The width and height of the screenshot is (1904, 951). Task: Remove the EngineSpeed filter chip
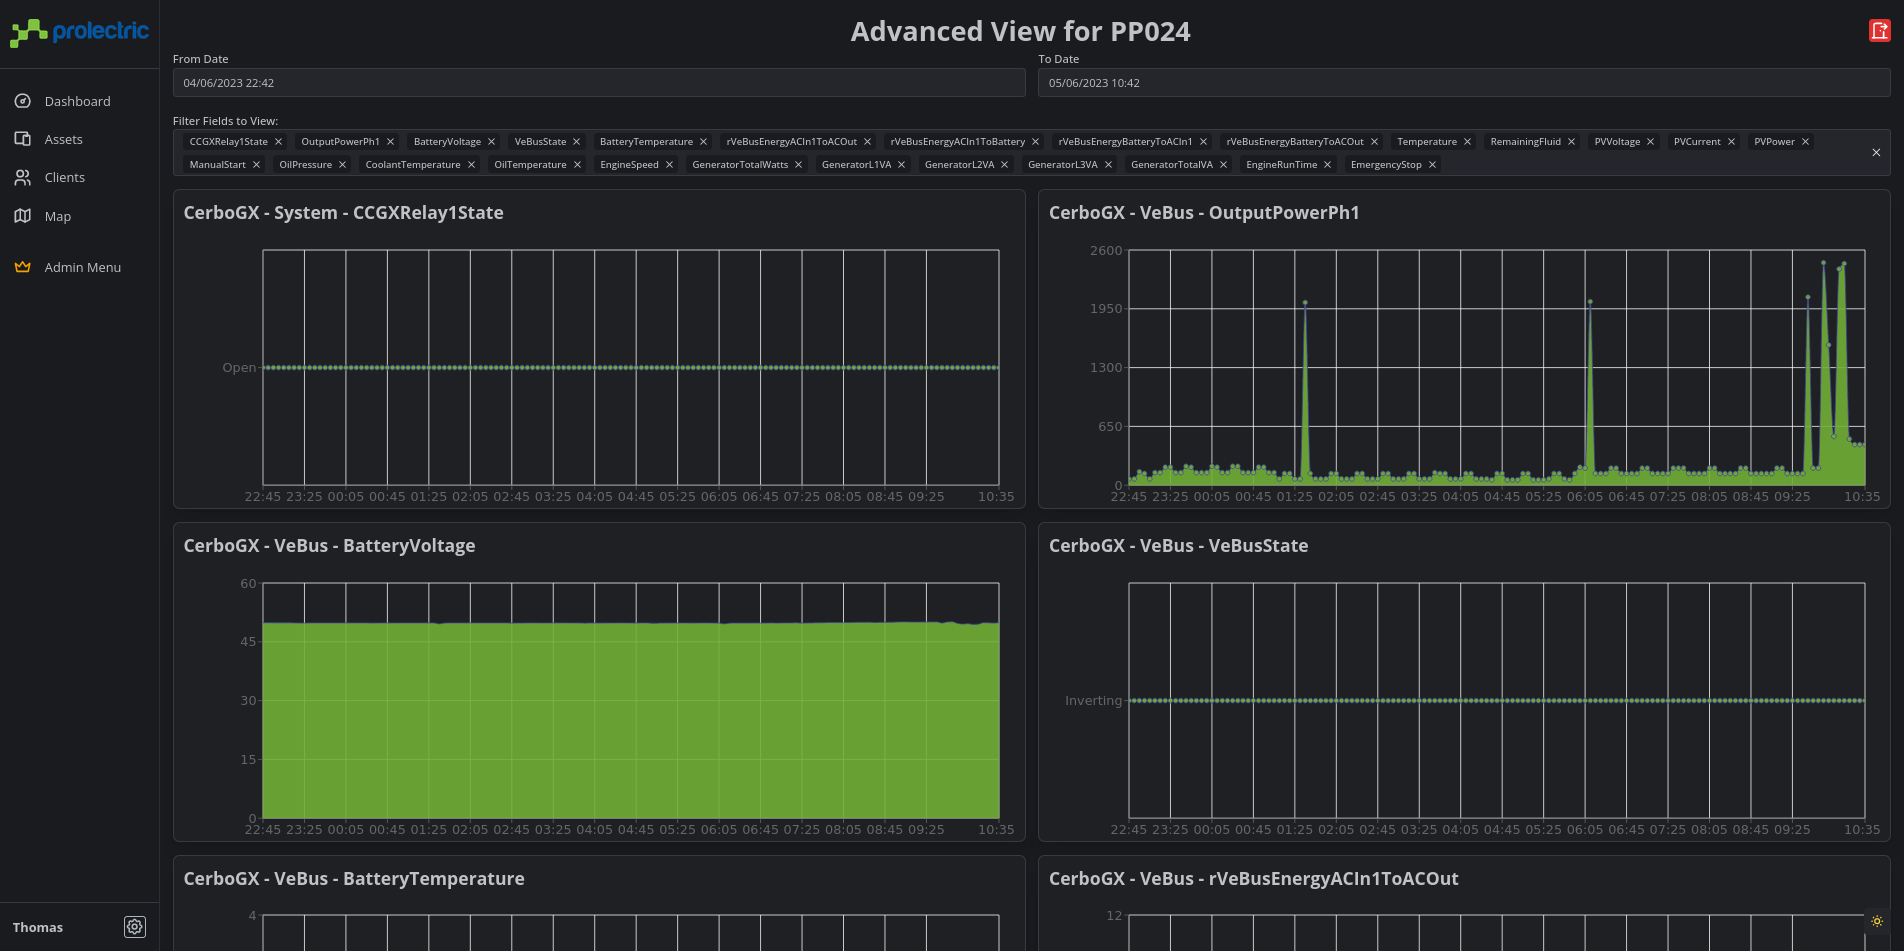pos(669,165)
